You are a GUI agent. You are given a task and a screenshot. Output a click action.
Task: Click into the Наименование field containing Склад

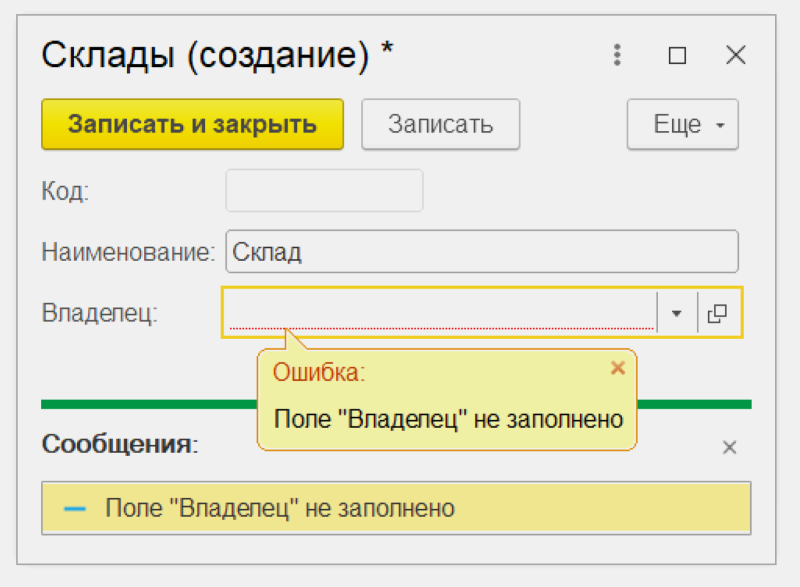[x=482, y=251]
